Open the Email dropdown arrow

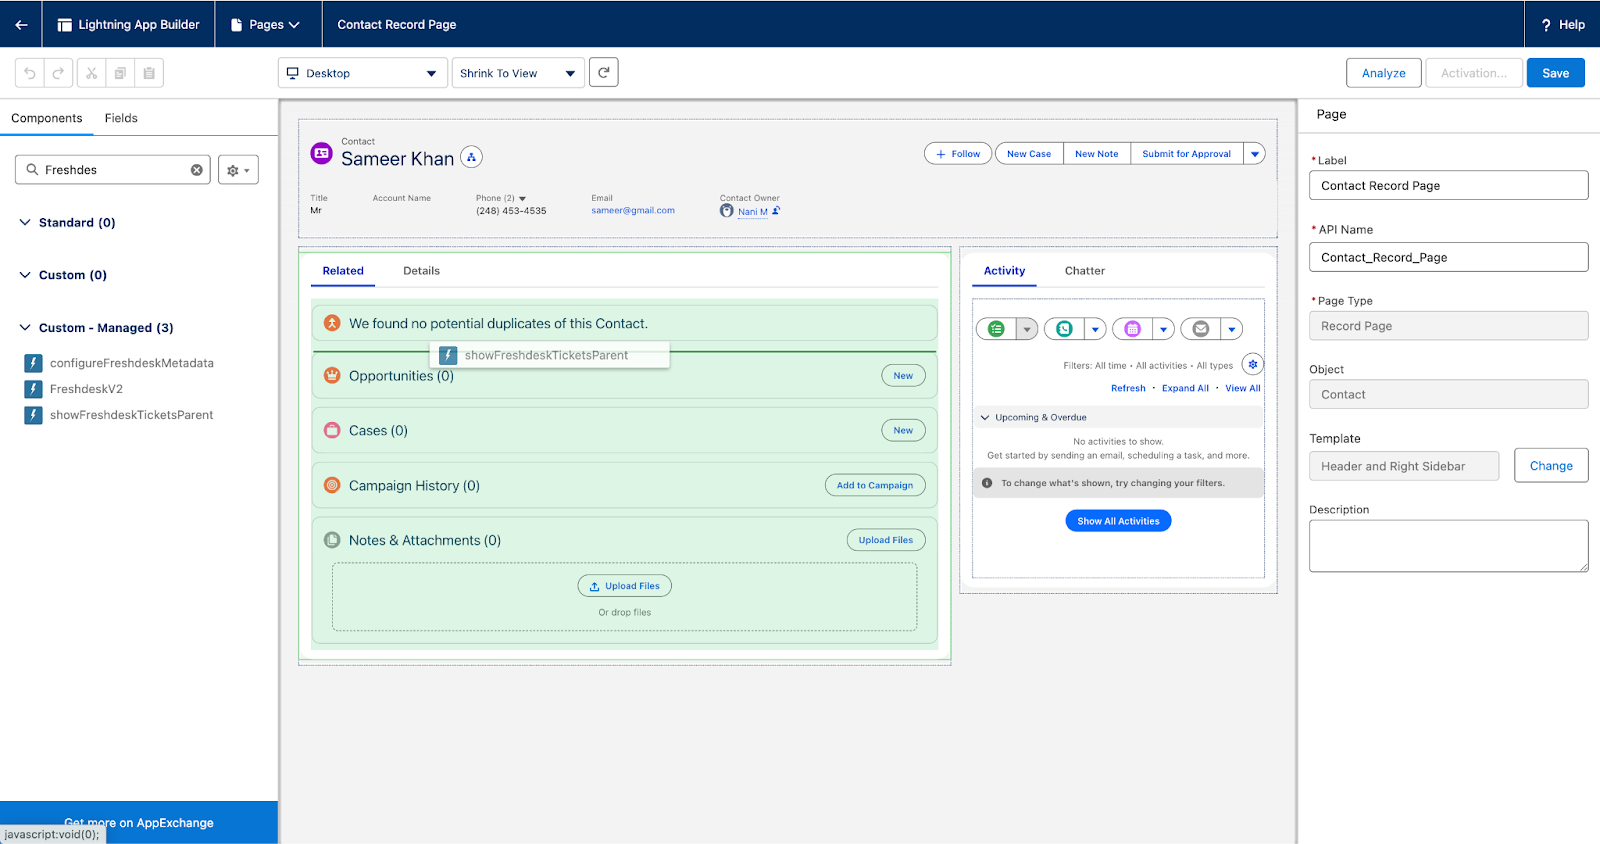point(1232,329)
